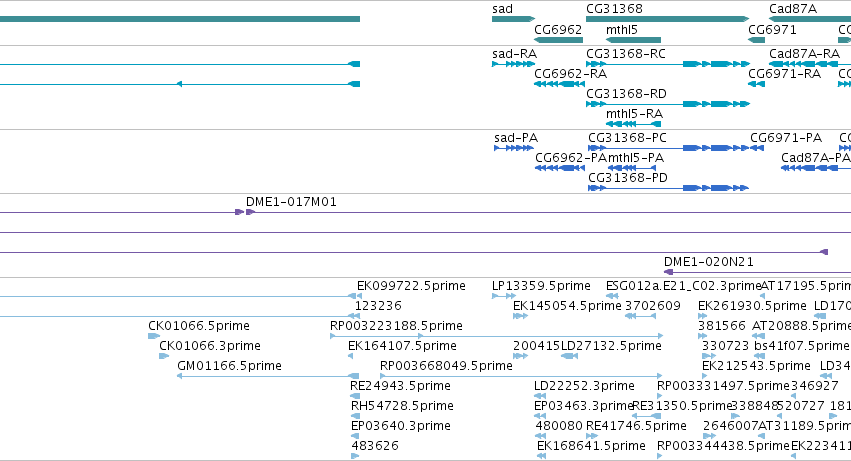Click the sad-PA protein glyph
Image resolution: width=851 pixels, height=461 pixels.
(514, 148)
